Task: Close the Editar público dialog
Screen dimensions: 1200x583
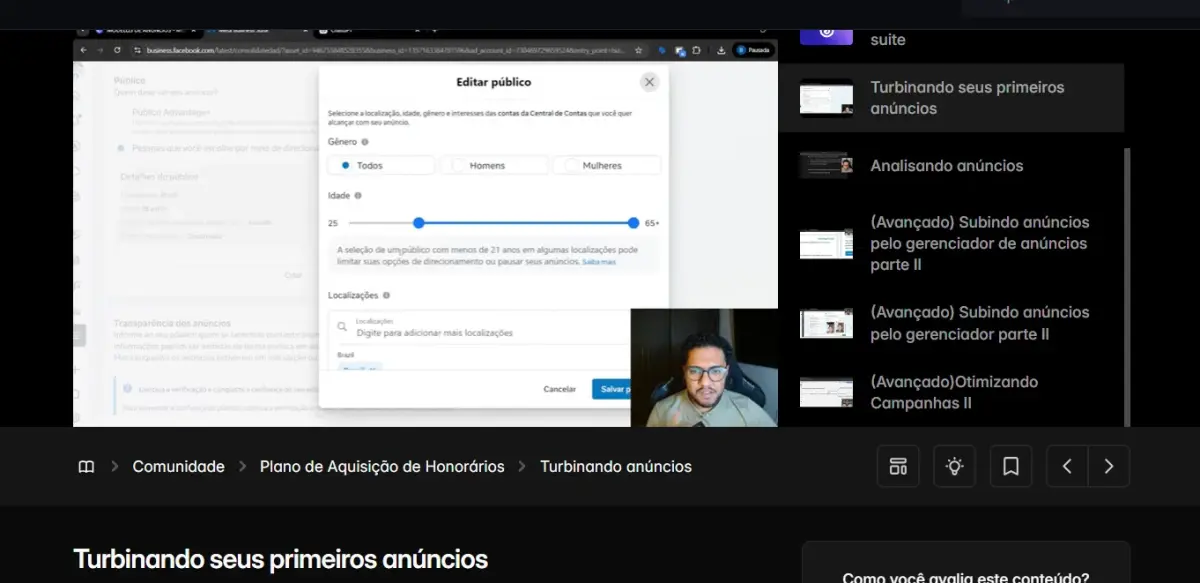Action: [650, 82]
